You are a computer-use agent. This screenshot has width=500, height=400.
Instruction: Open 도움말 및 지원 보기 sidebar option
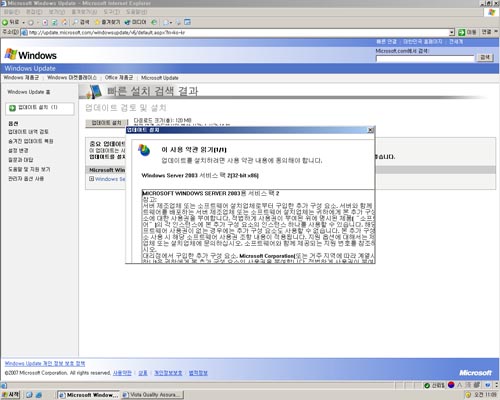(x=29, y=169)
